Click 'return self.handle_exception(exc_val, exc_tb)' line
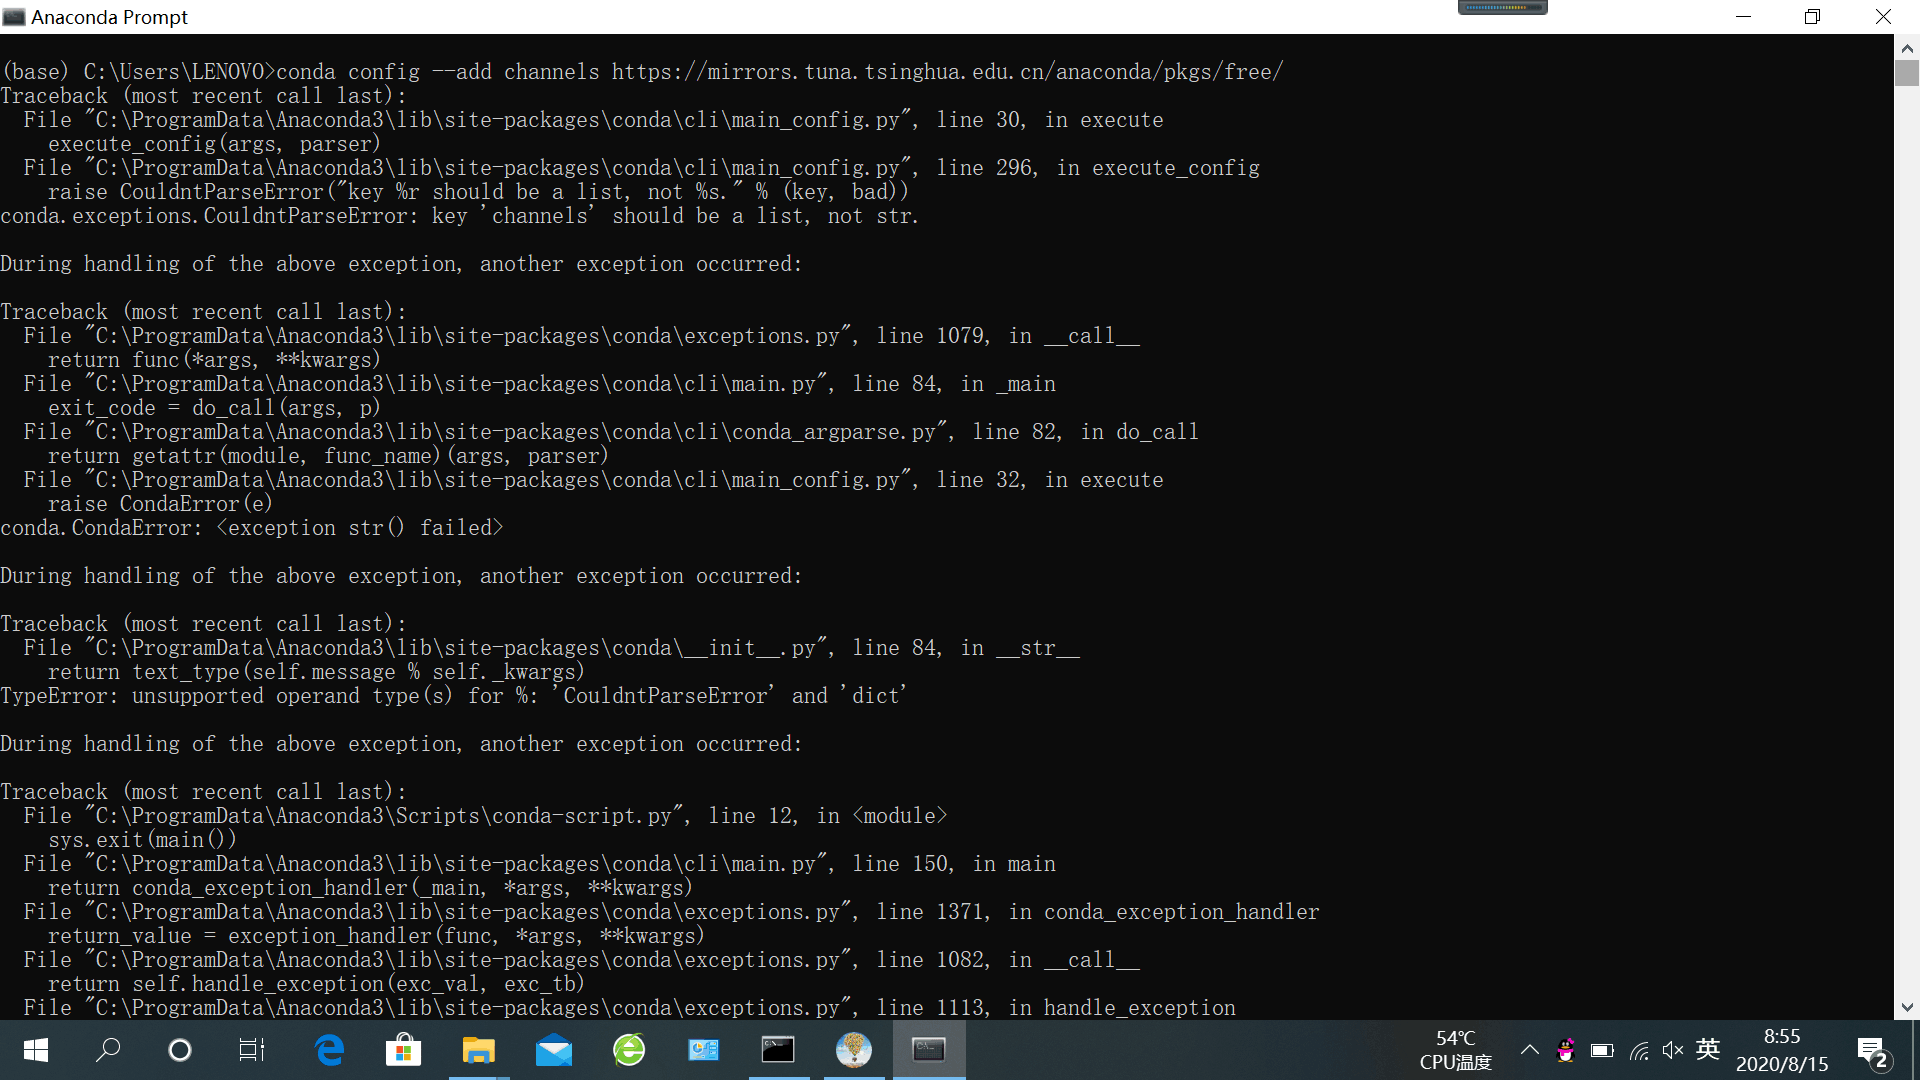 [316, 984]
